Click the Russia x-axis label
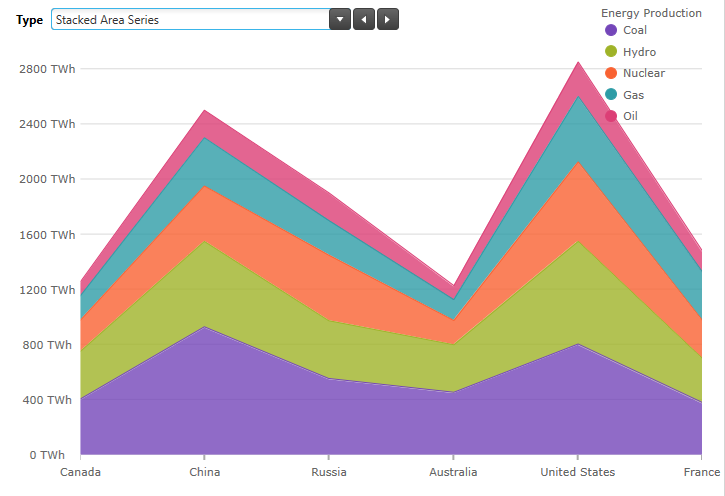 coord(329,472)
